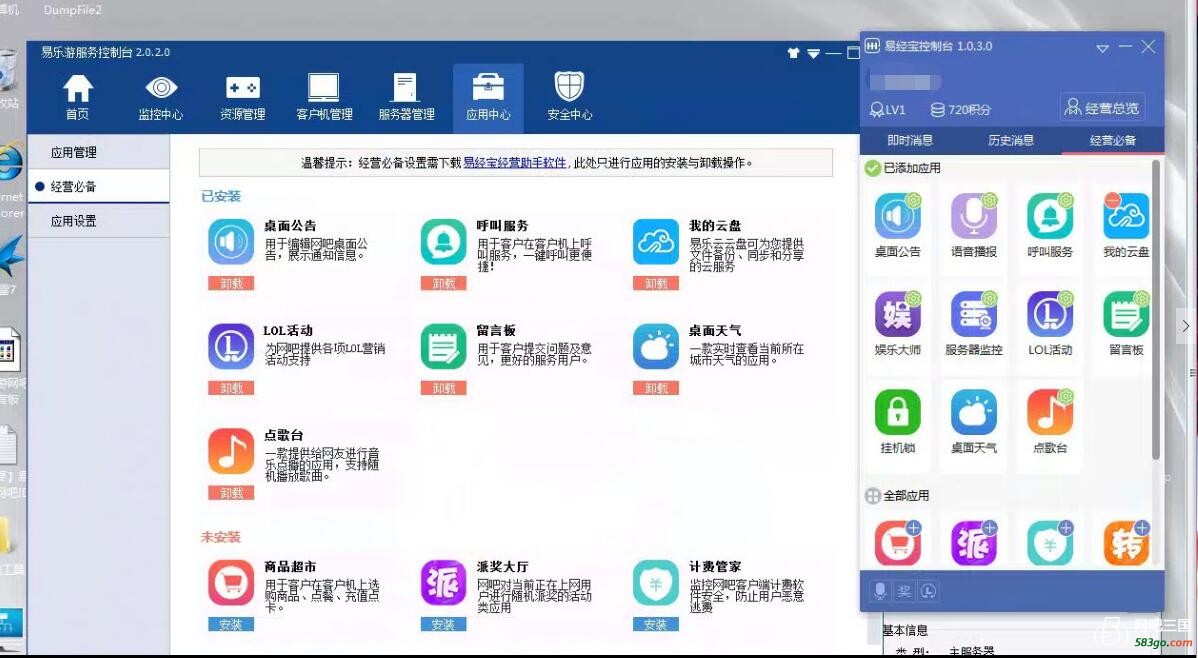The height and width of the screenshot is (658, 1198).
Task: Click the 720积分 points display
Action: [x=961, y=109]
